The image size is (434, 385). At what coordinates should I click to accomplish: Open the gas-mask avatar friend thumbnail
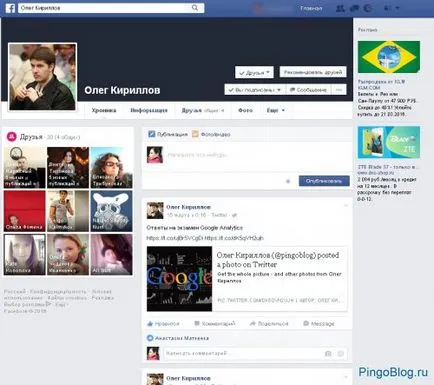coord(111,211)
